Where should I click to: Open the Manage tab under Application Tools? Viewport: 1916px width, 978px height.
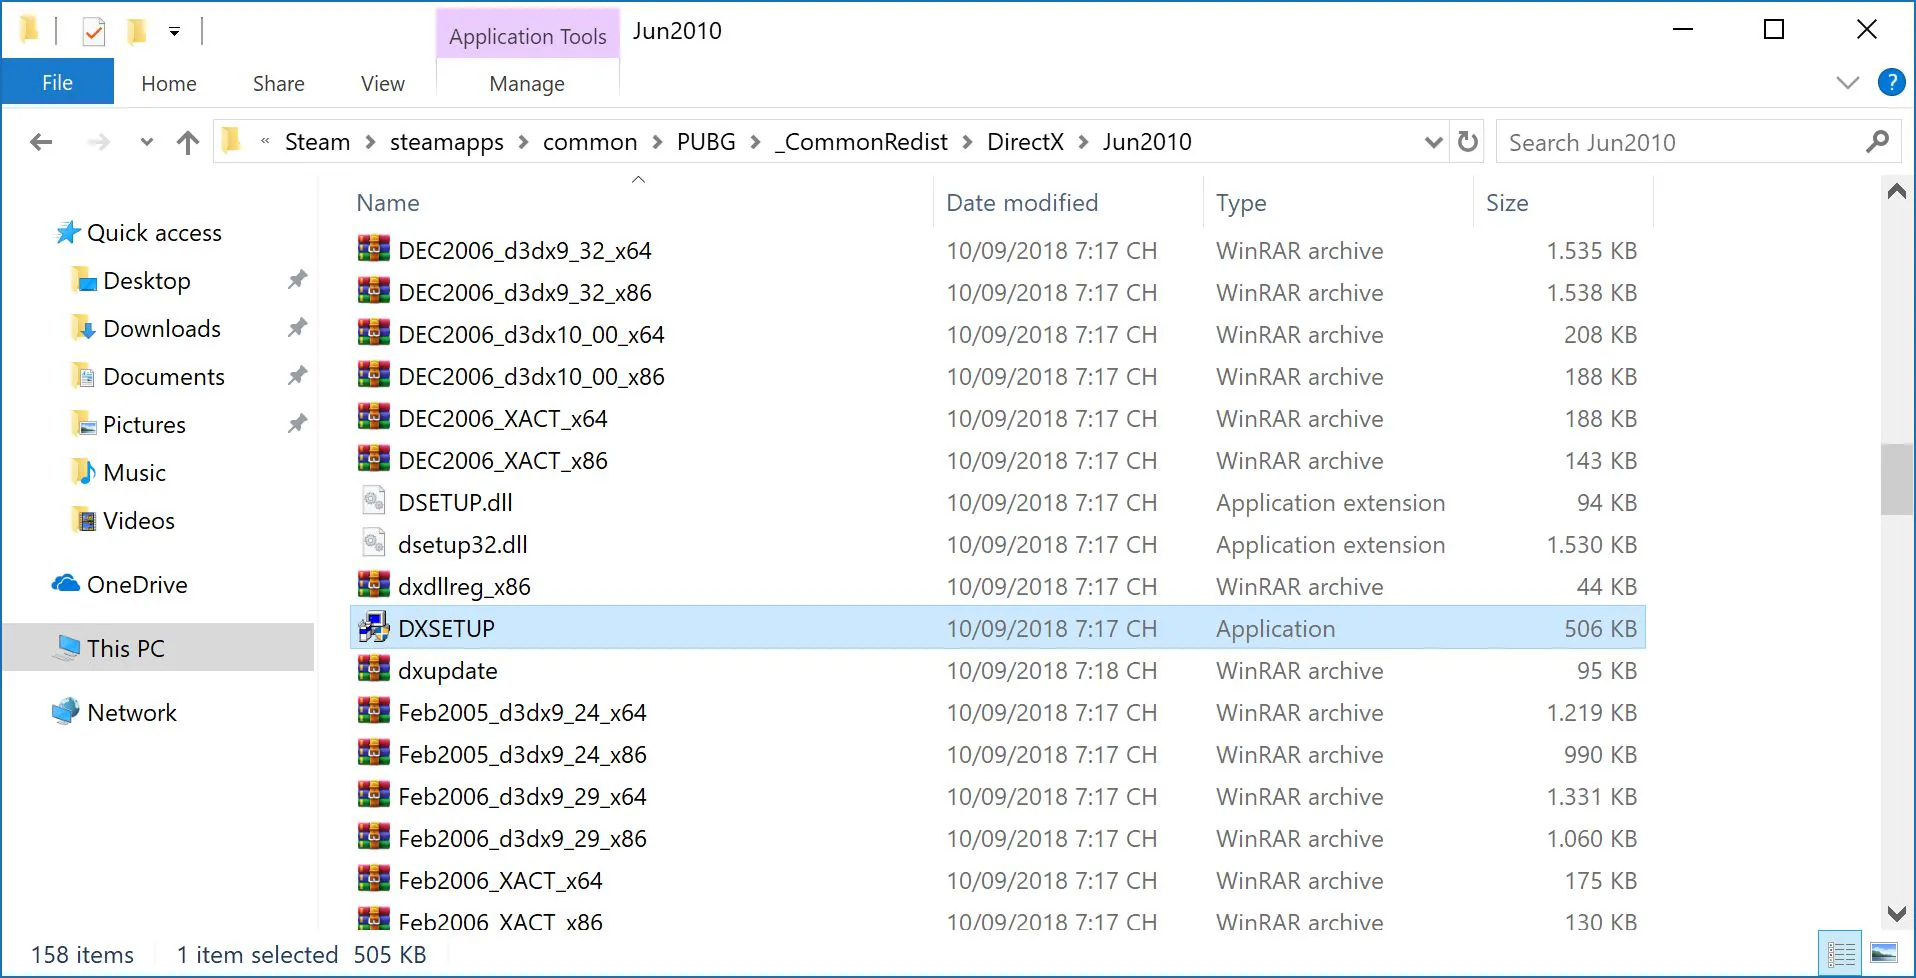527,84
